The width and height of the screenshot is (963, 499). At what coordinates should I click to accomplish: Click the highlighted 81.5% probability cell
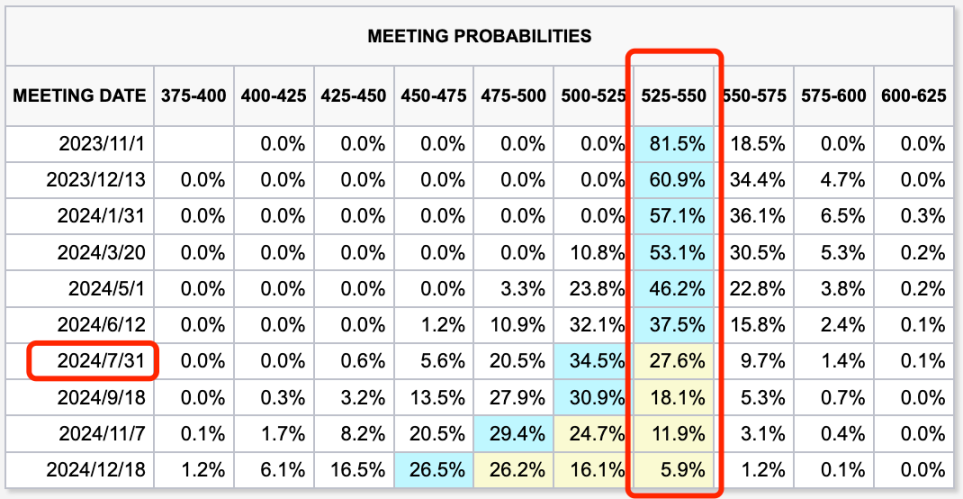[x=677, y=144]
